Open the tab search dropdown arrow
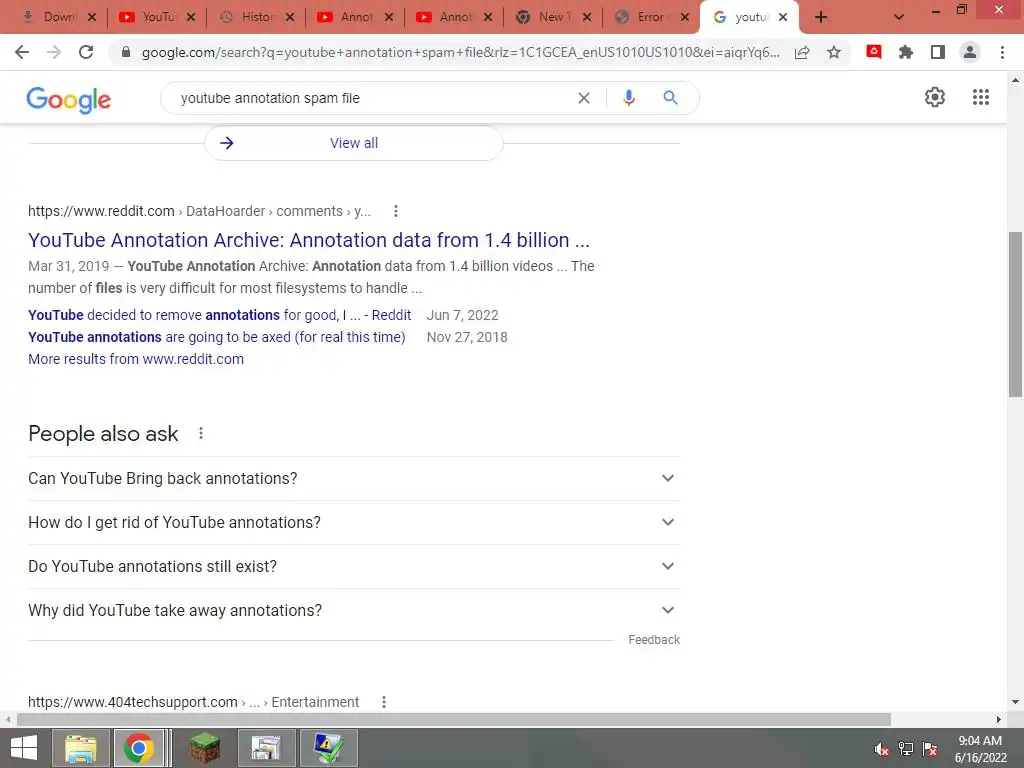 (x=899, y=17)
